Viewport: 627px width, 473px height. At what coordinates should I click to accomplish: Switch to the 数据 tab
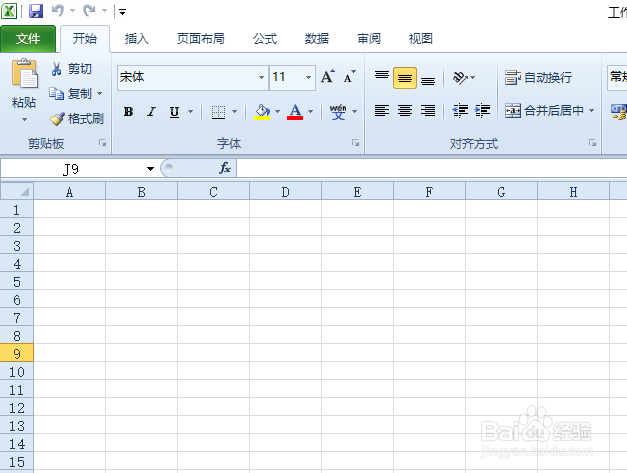click(x=316, y=39)
